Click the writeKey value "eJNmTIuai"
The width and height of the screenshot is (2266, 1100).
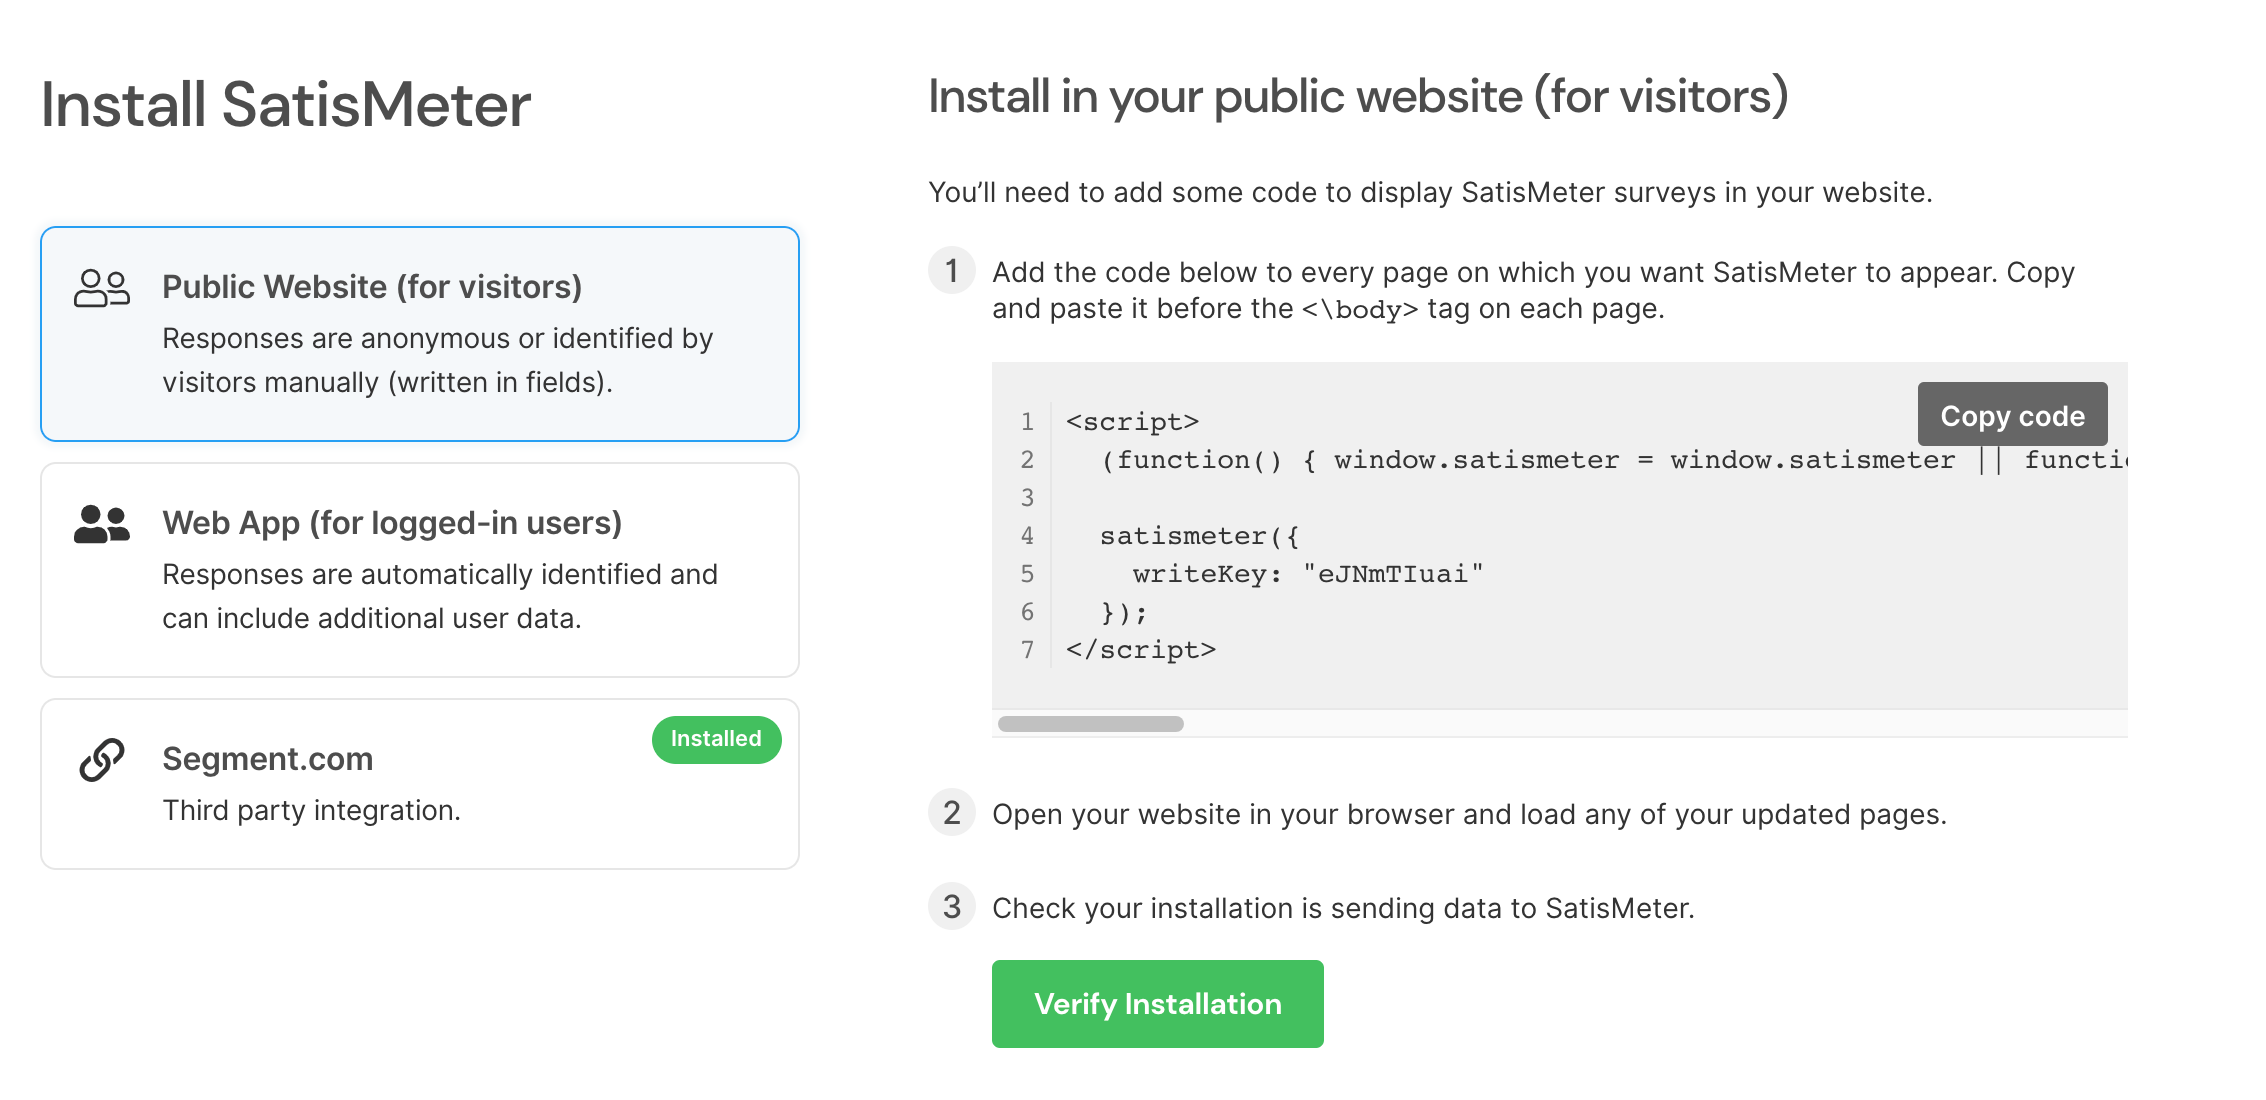point(1393,574)
